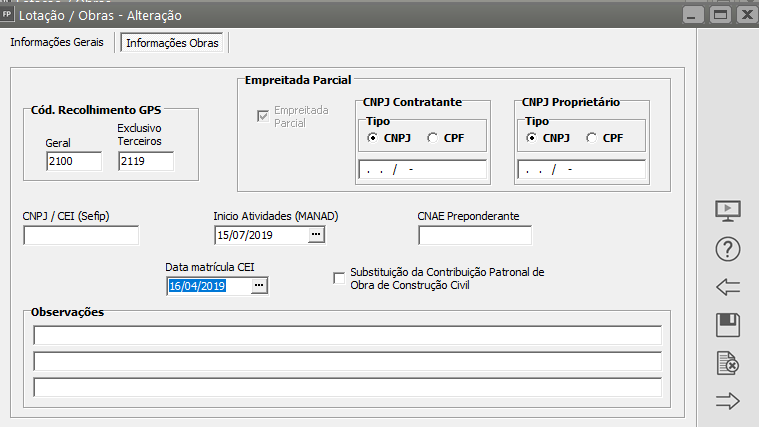Click the CNAE Preponderante input field
759x427 pixels.
pos(475,235)
